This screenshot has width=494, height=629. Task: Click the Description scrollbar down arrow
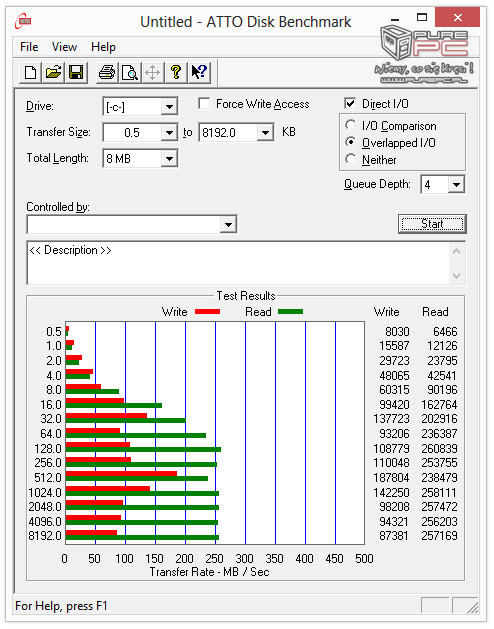coord(456,276)
